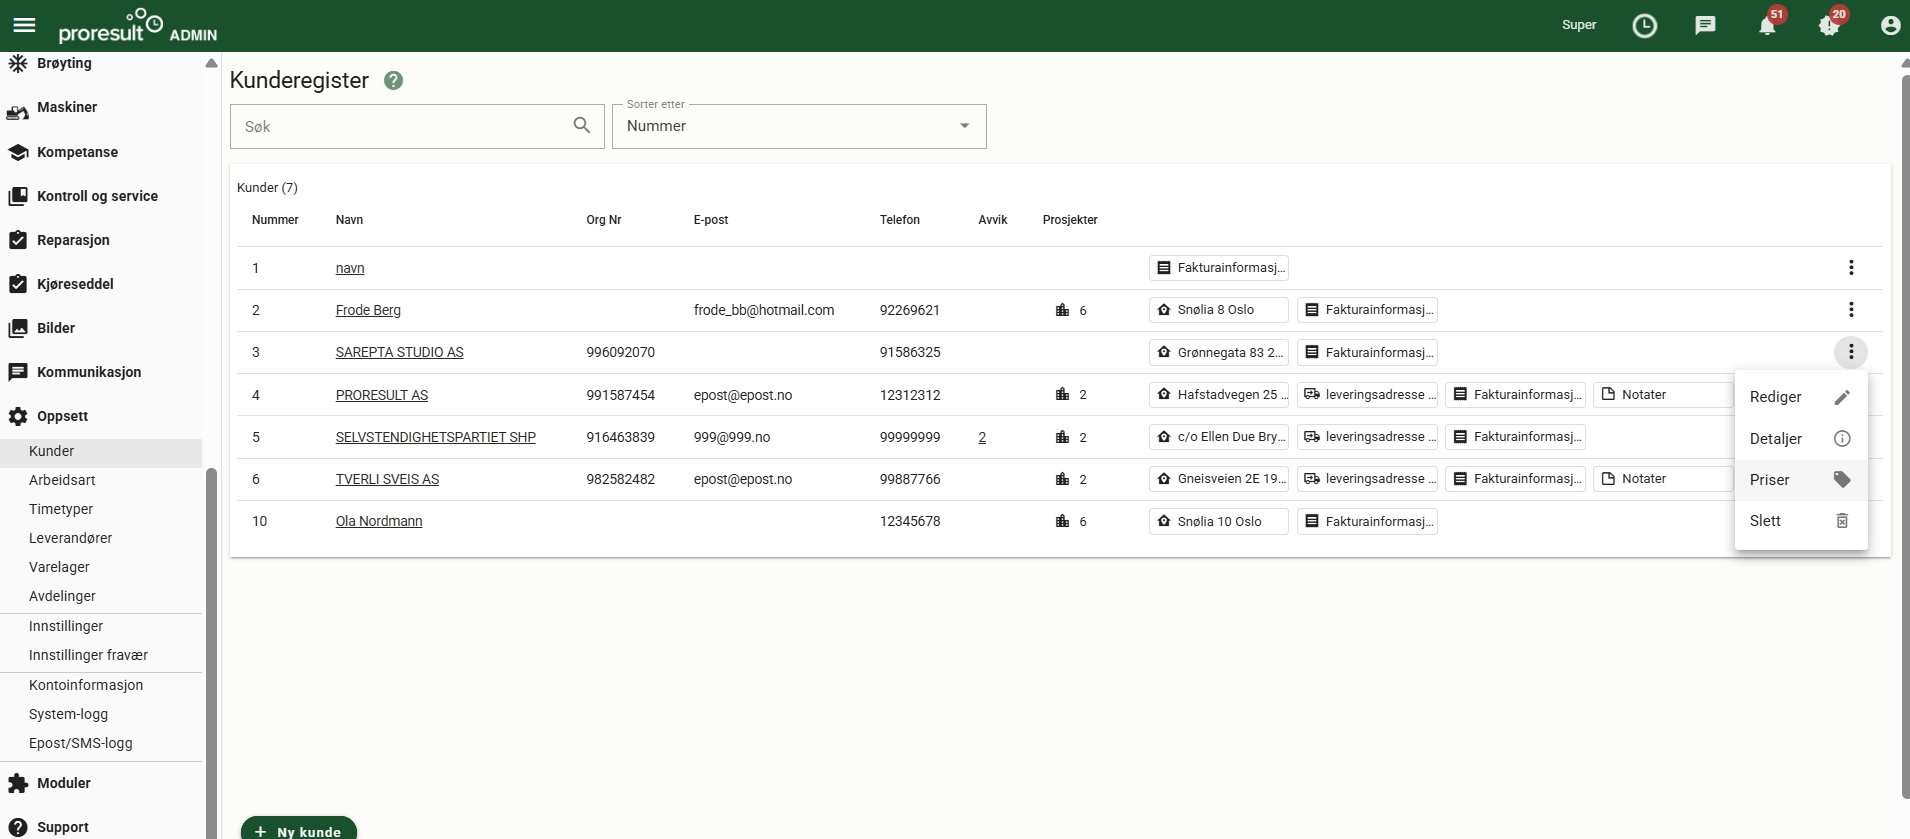The height and width of the screenshot is (839, 1910).
Task: Click the search magnifier icon
Action: point(582,125)
